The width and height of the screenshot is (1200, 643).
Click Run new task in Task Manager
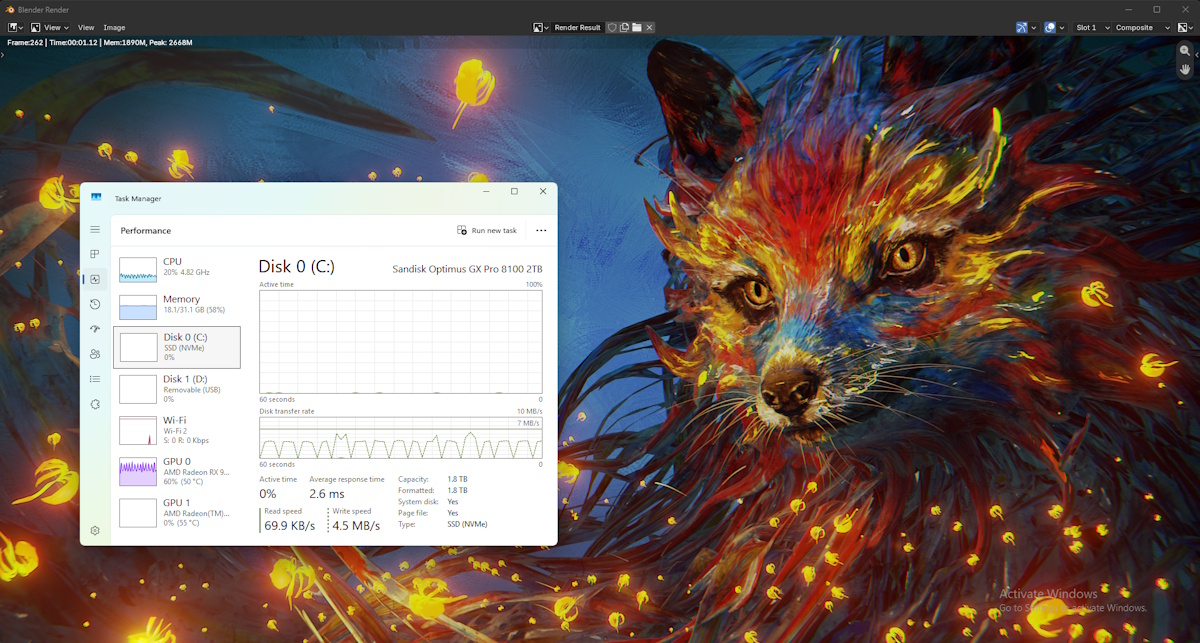coord(487,230)
